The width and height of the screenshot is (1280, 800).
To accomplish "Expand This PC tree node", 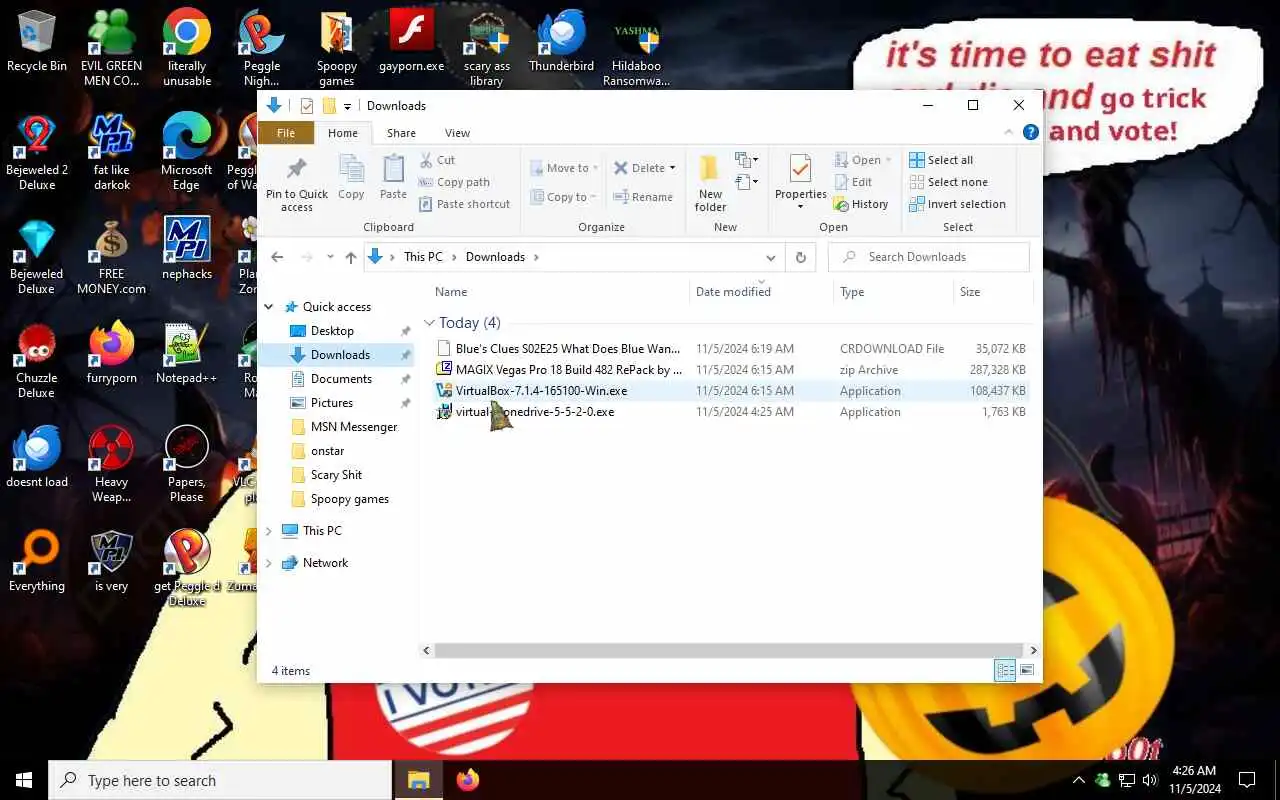I will pos(269,531).
